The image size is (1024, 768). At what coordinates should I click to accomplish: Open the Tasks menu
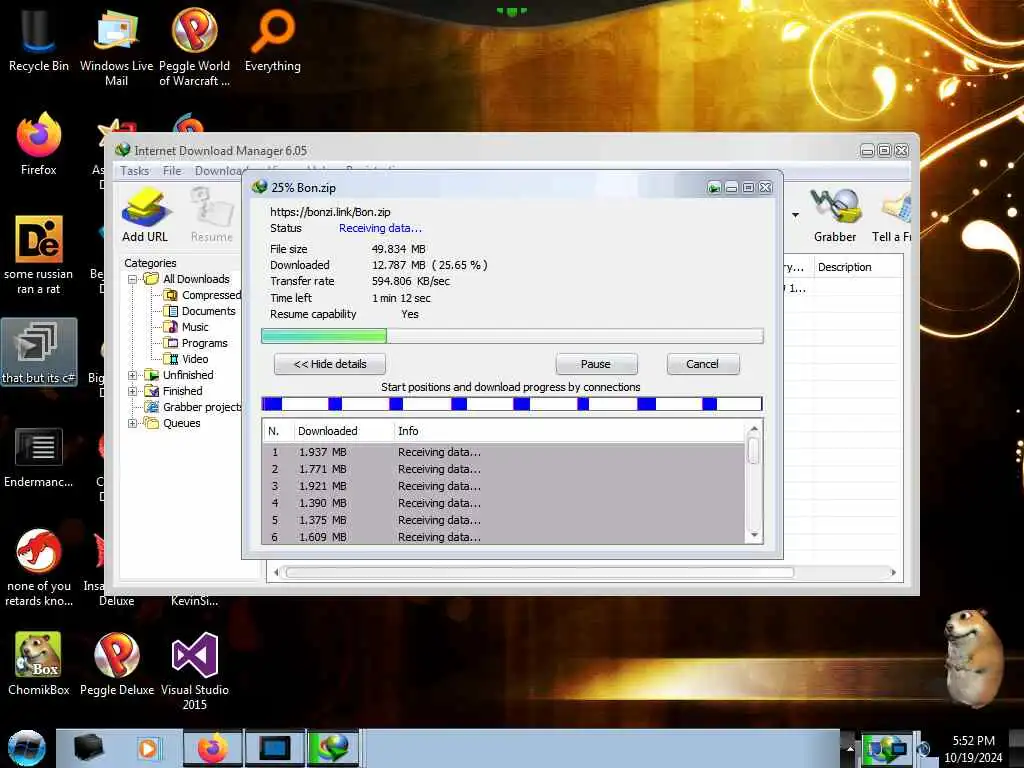pyautogui.click(x=135, y=170)
